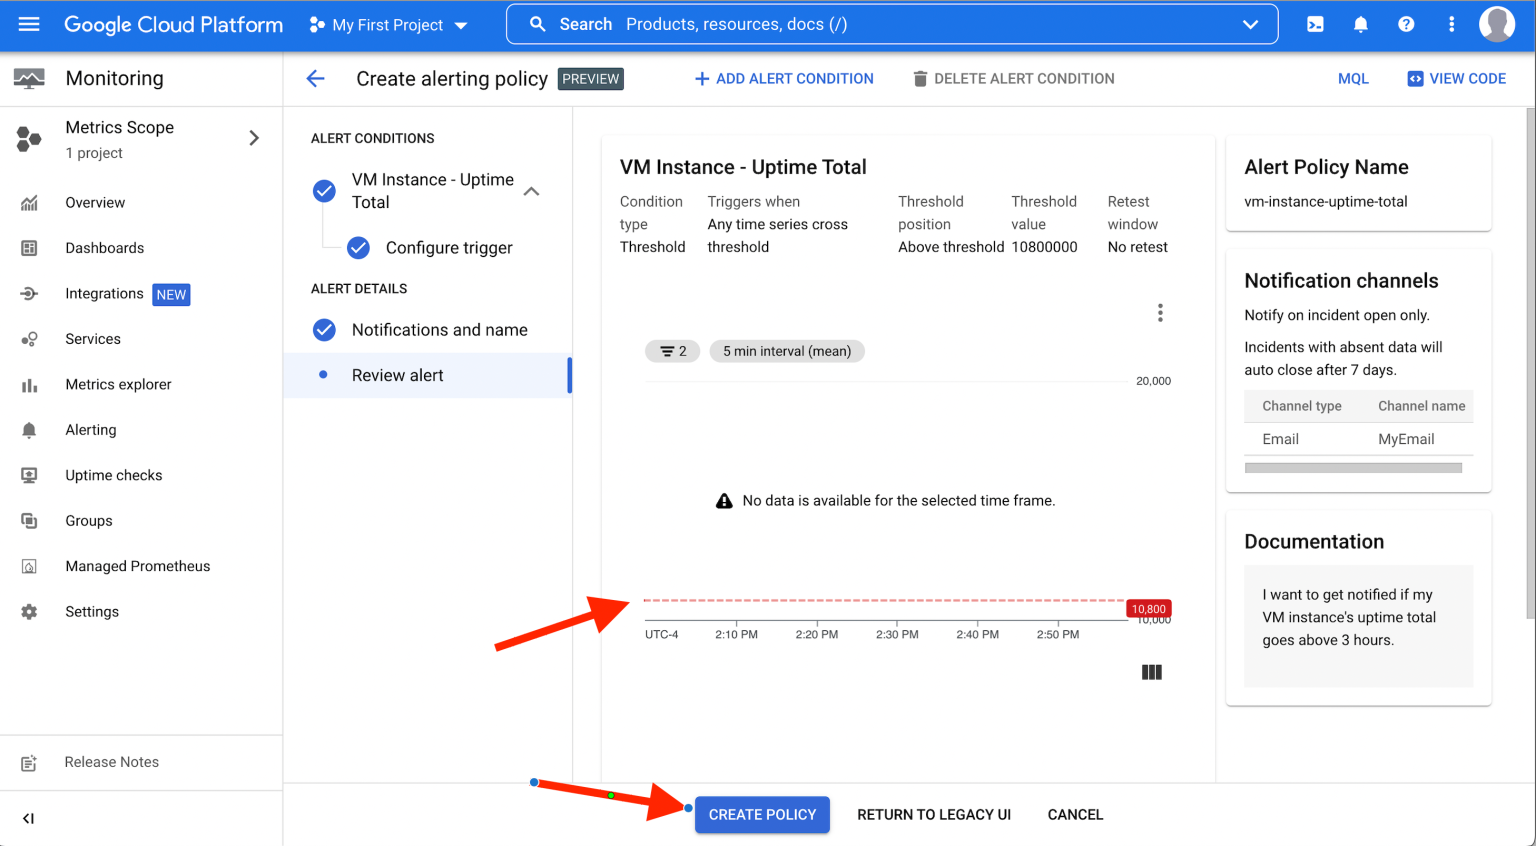Click the vm-instance-uptime-total policy name
Screen dimensions: 1536x846
click(x=1326, y=201)
